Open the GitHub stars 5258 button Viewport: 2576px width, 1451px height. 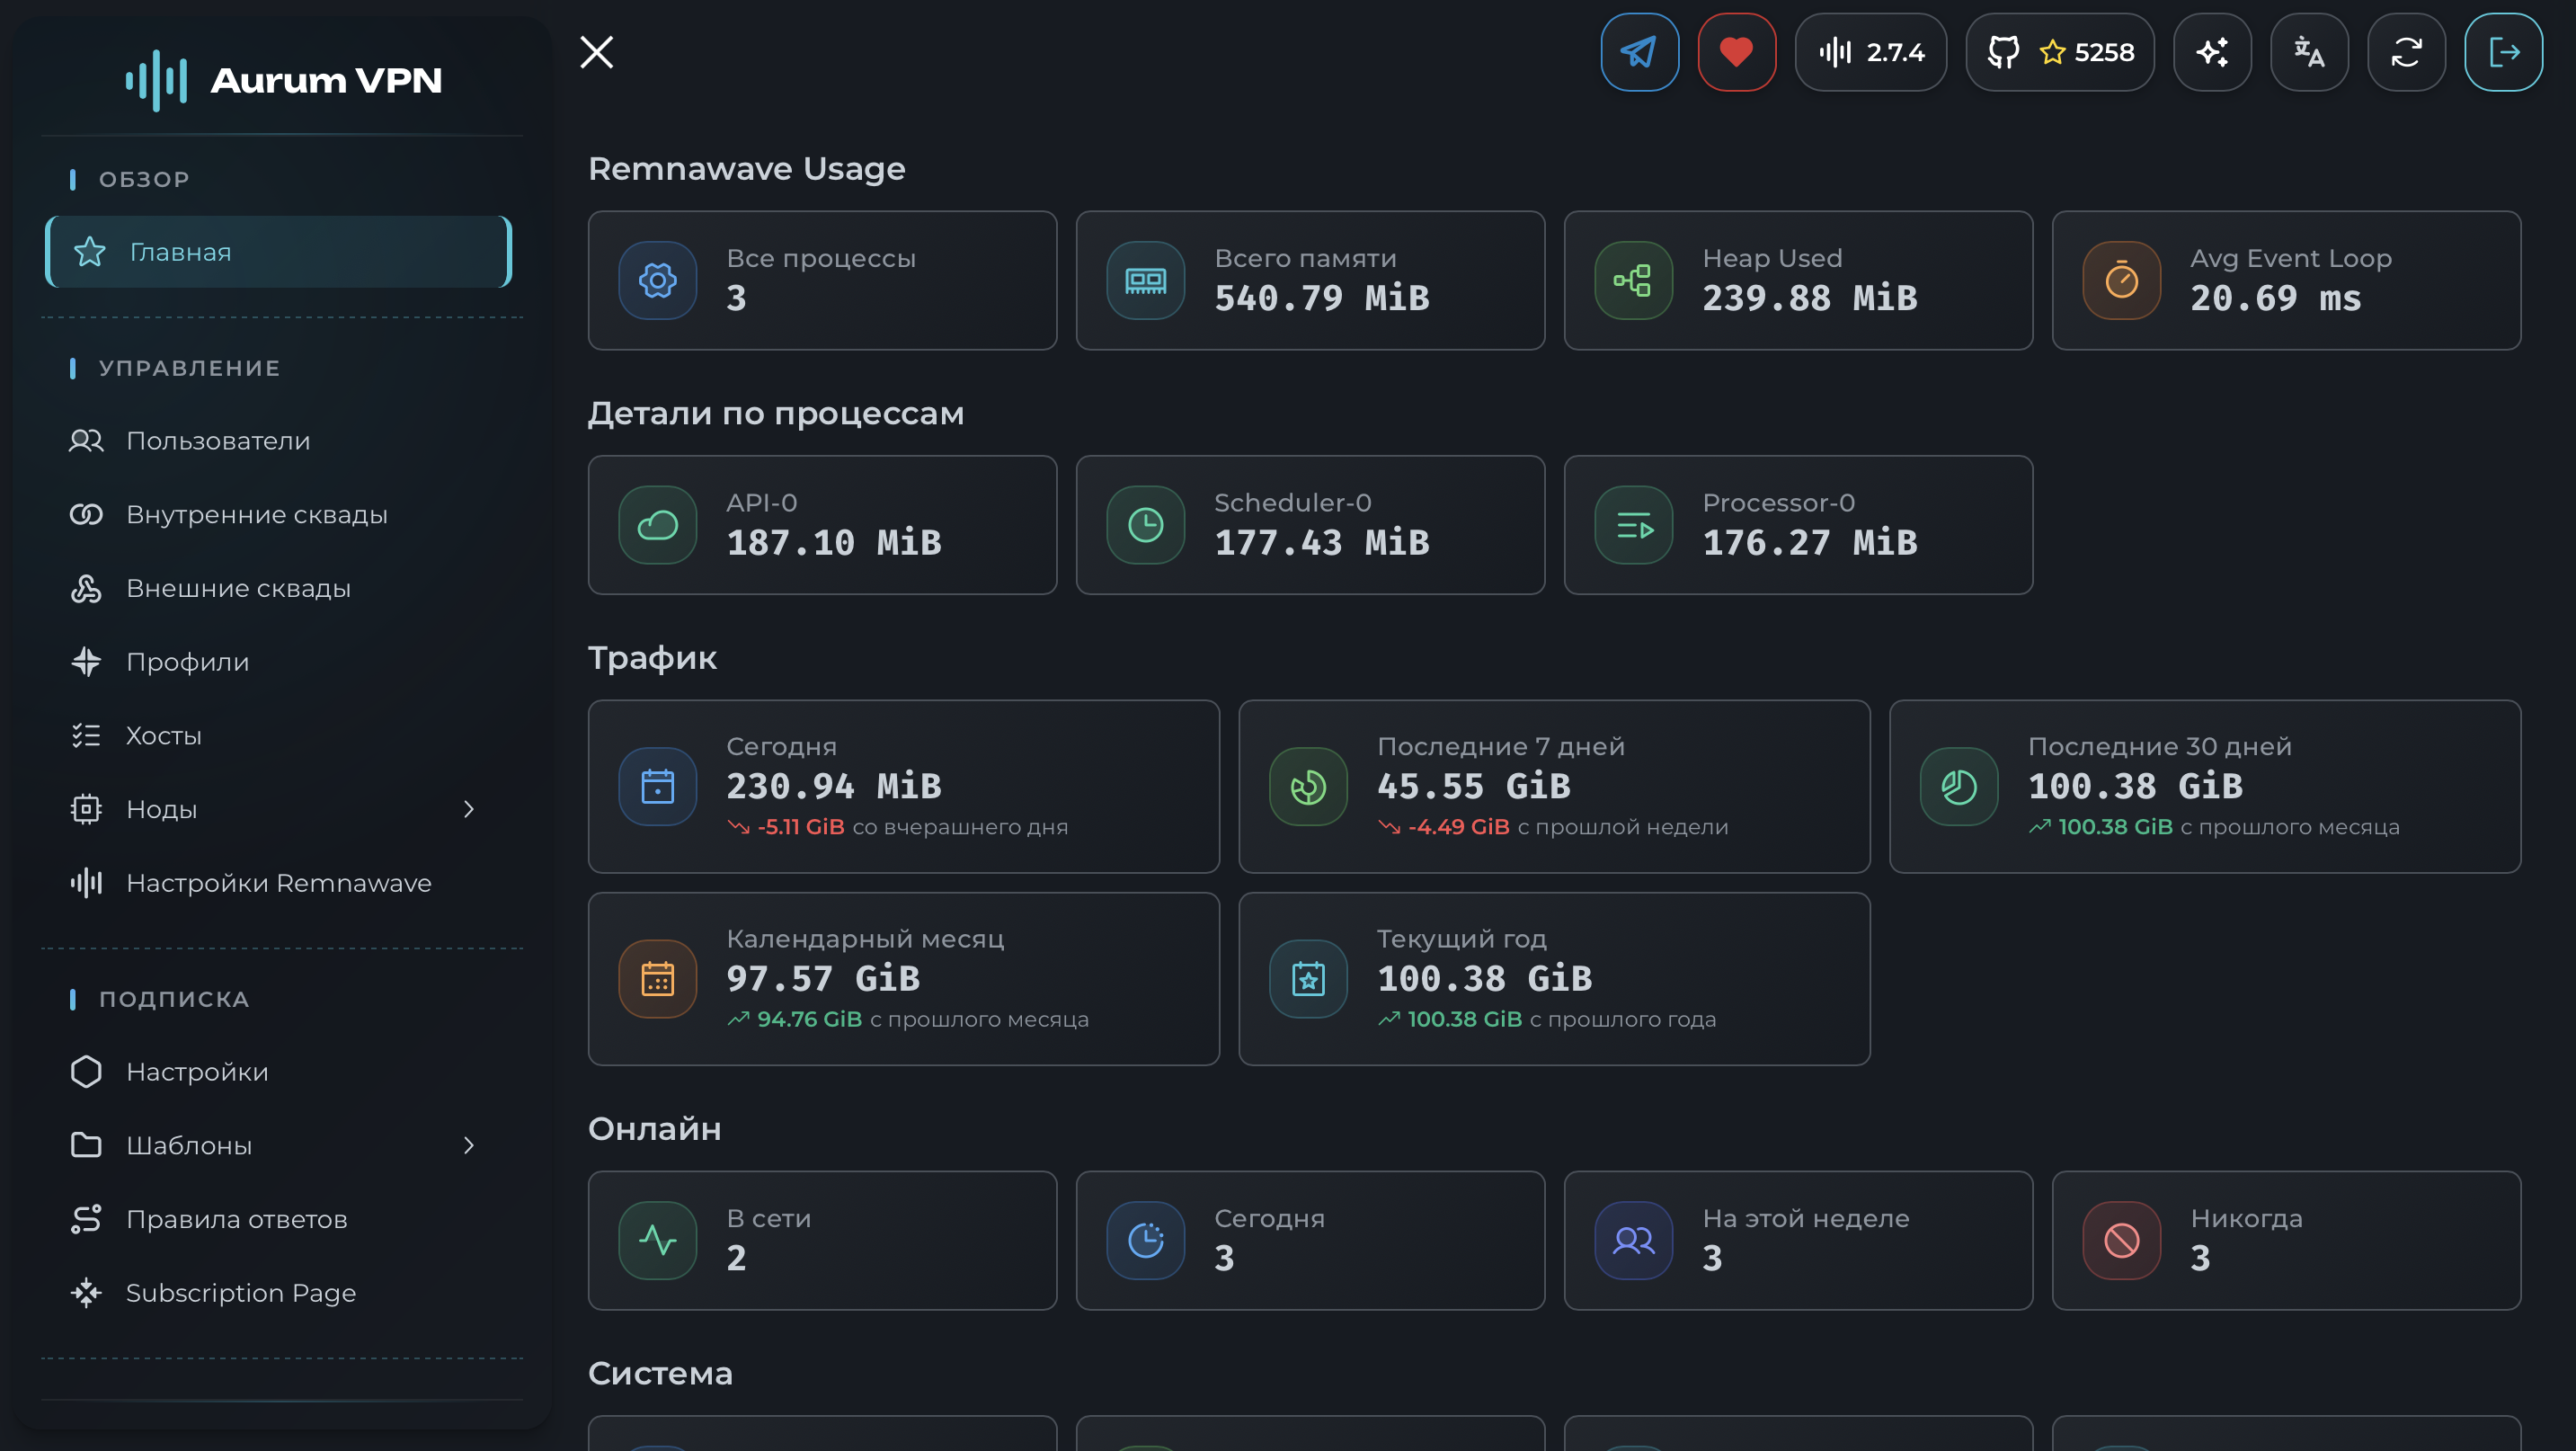2059,52
